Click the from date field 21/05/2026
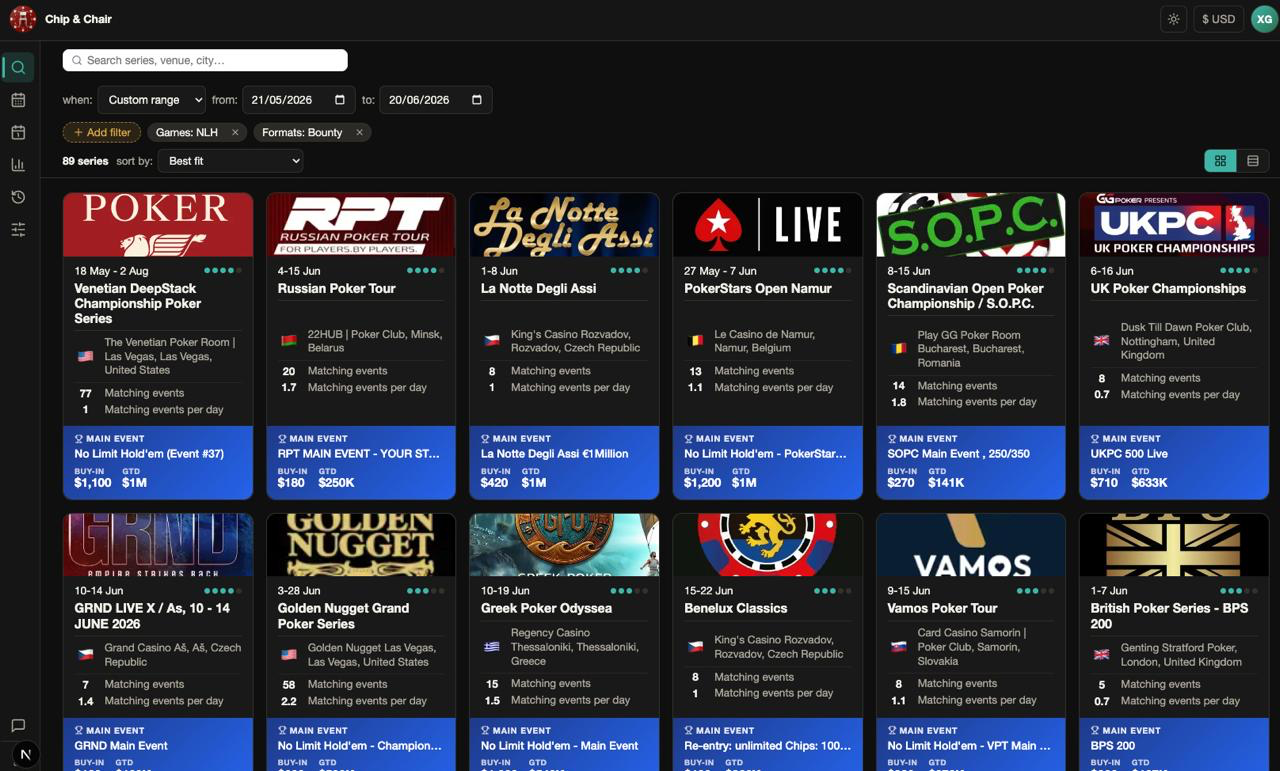1280x771 pixels. click(x=299, y=100)
